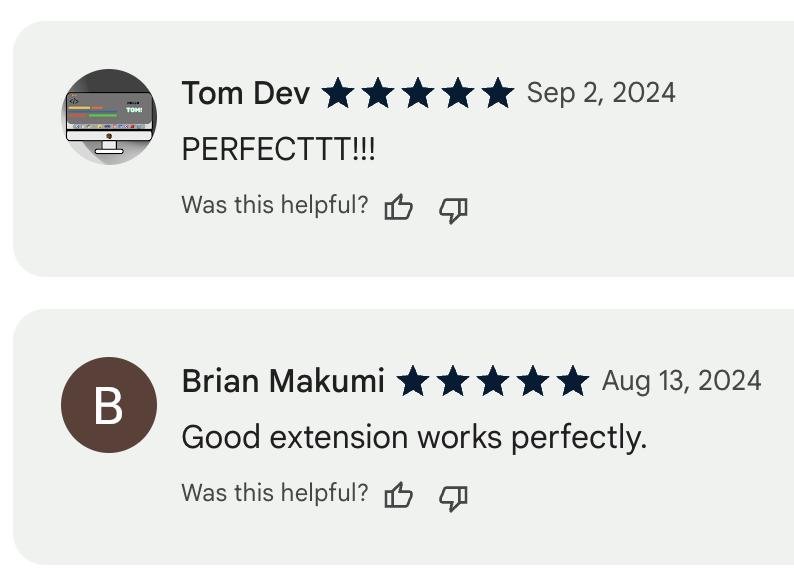
Task: Click the "Good extension works perfectly." text
Action: pos(414,438)
